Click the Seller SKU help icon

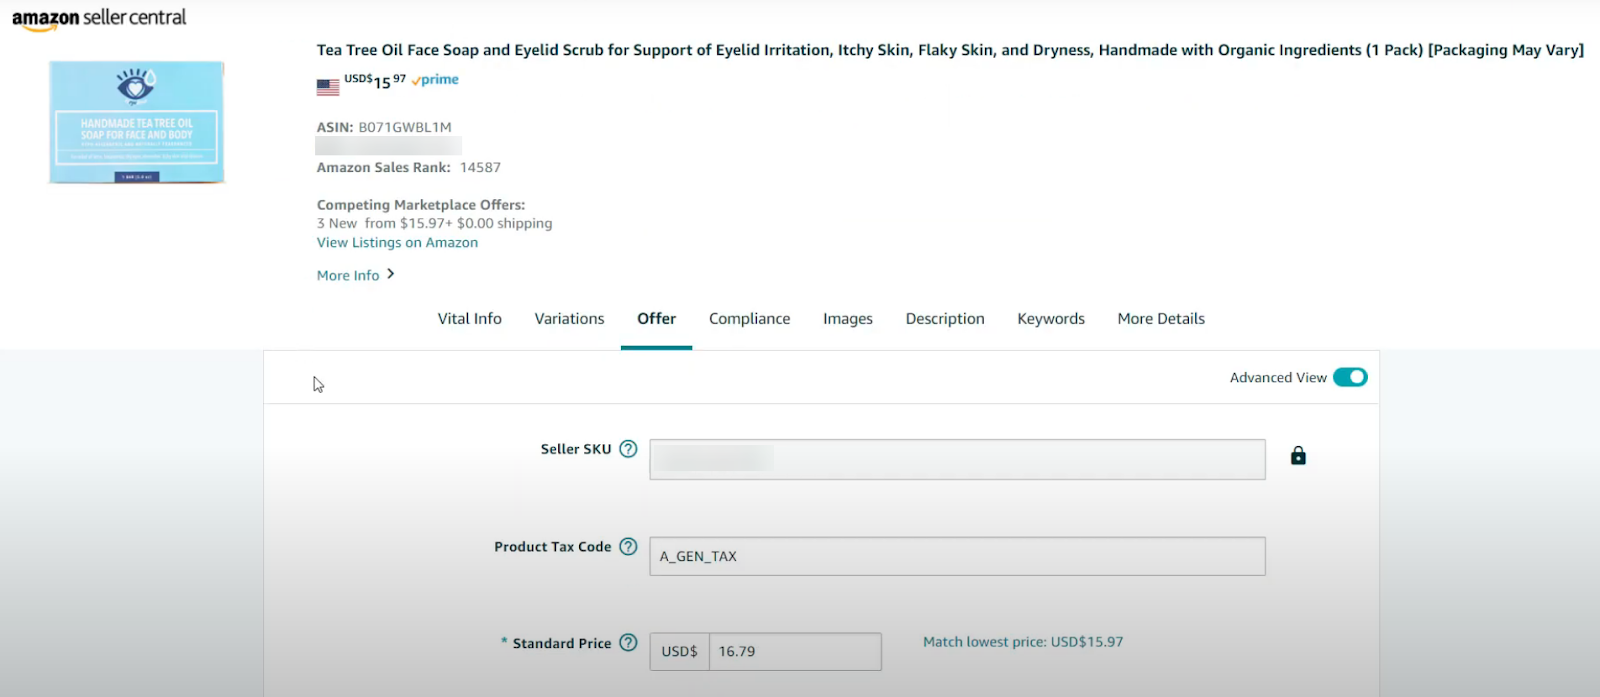point(628,449)
